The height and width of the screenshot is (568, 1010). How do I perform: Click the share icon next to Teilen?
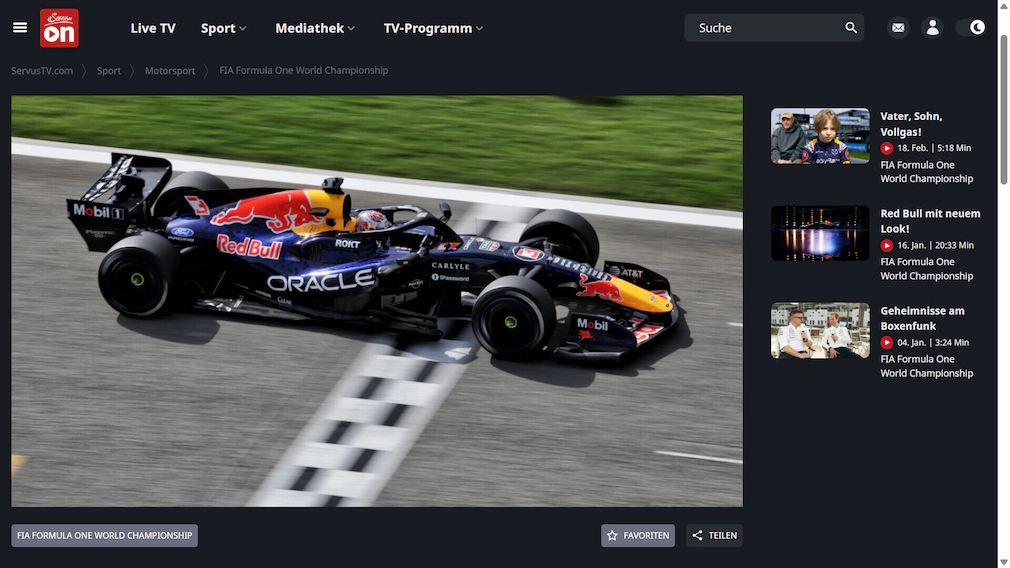pyautogui.click(x=697, y=536)
